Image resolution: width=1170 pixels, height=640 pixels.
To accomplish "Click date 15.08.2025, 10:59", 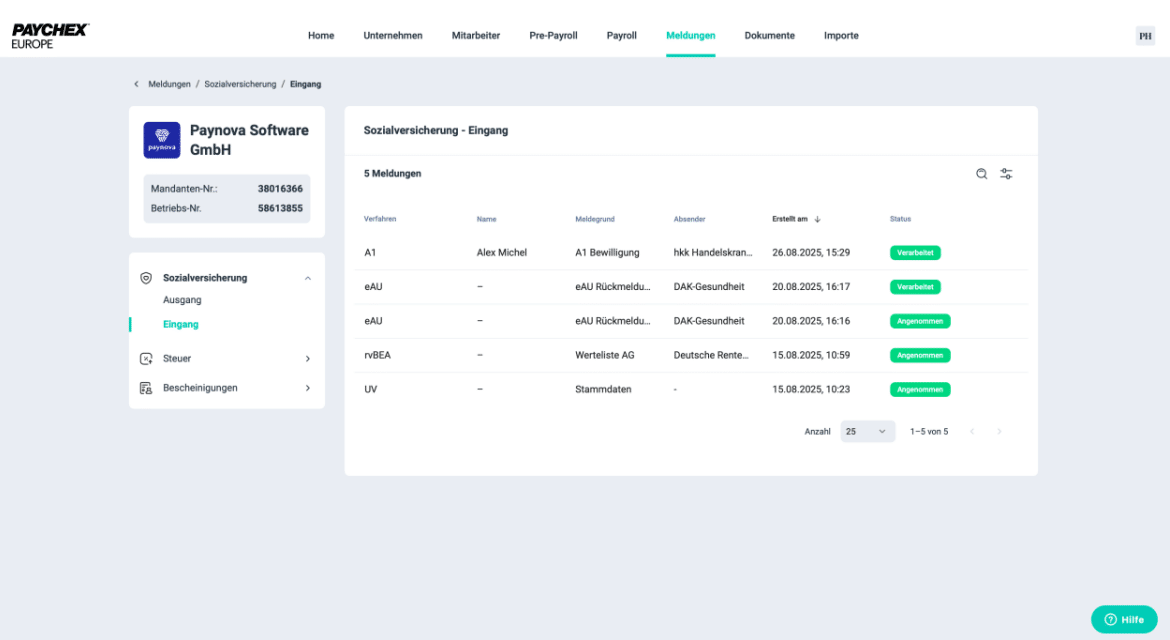I will 810,356.
